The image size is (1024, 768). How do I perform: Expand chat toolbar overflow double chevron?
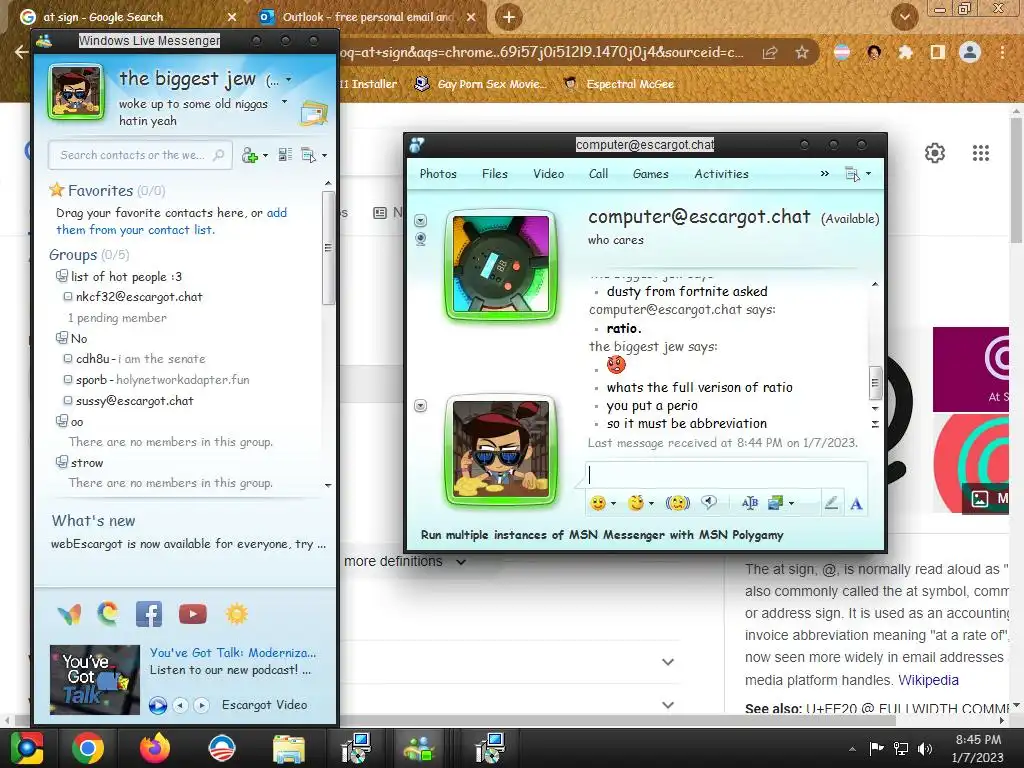pyautogui.click(x=825, y=174)
